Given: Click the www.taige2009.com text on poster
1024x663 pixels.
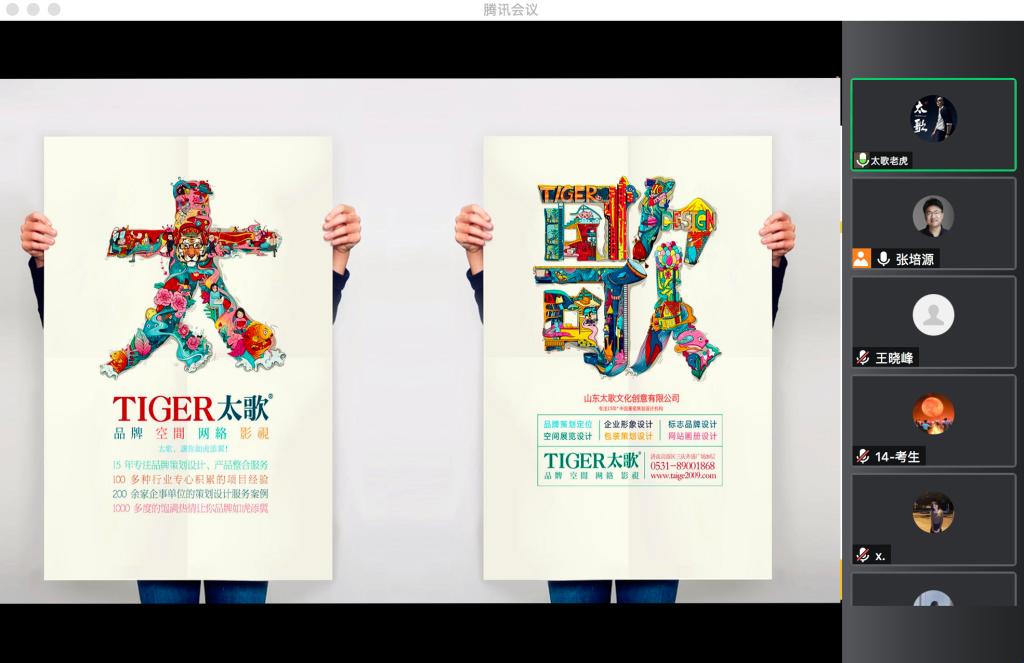Looking at the screenshot, I should (x=683, y=477).
